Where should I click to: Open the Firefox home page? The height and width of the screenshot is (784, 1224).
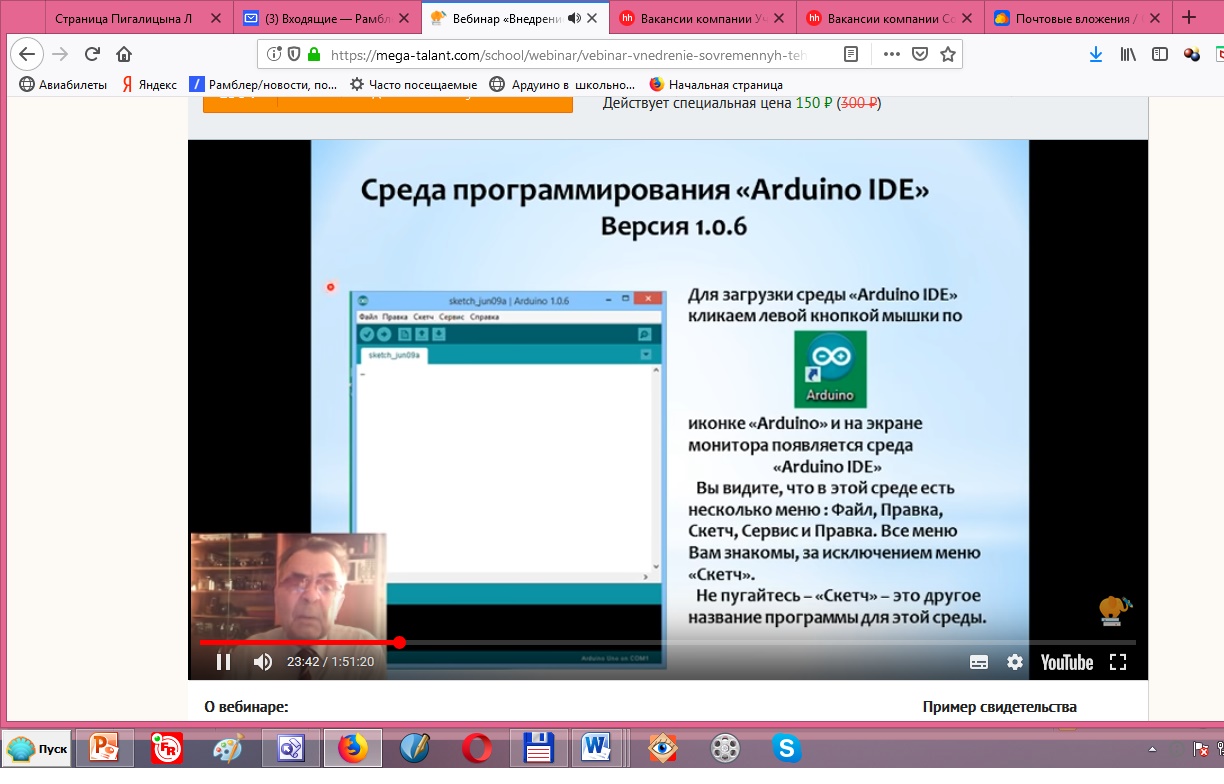(124, 55)
